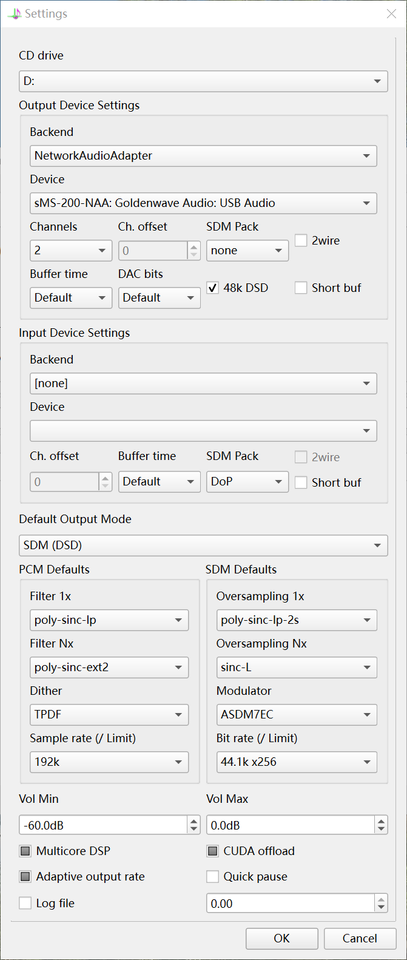Open the input Buffer time dropdown
Screen dimensions: 407x960
pos(159,482)
